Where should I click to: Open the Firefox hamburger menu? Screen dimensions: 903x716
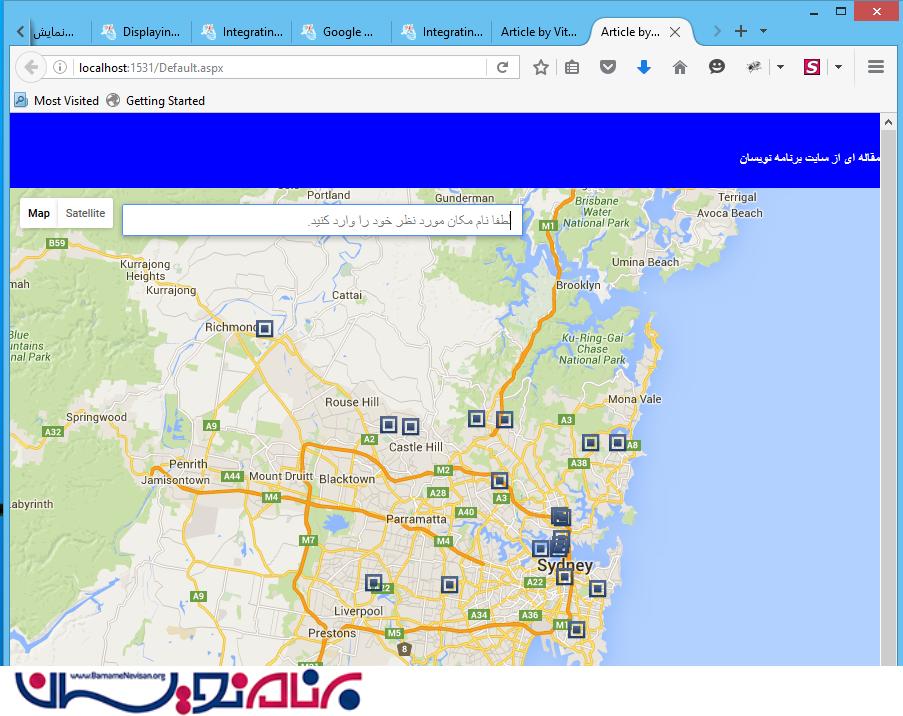(876, 67)
